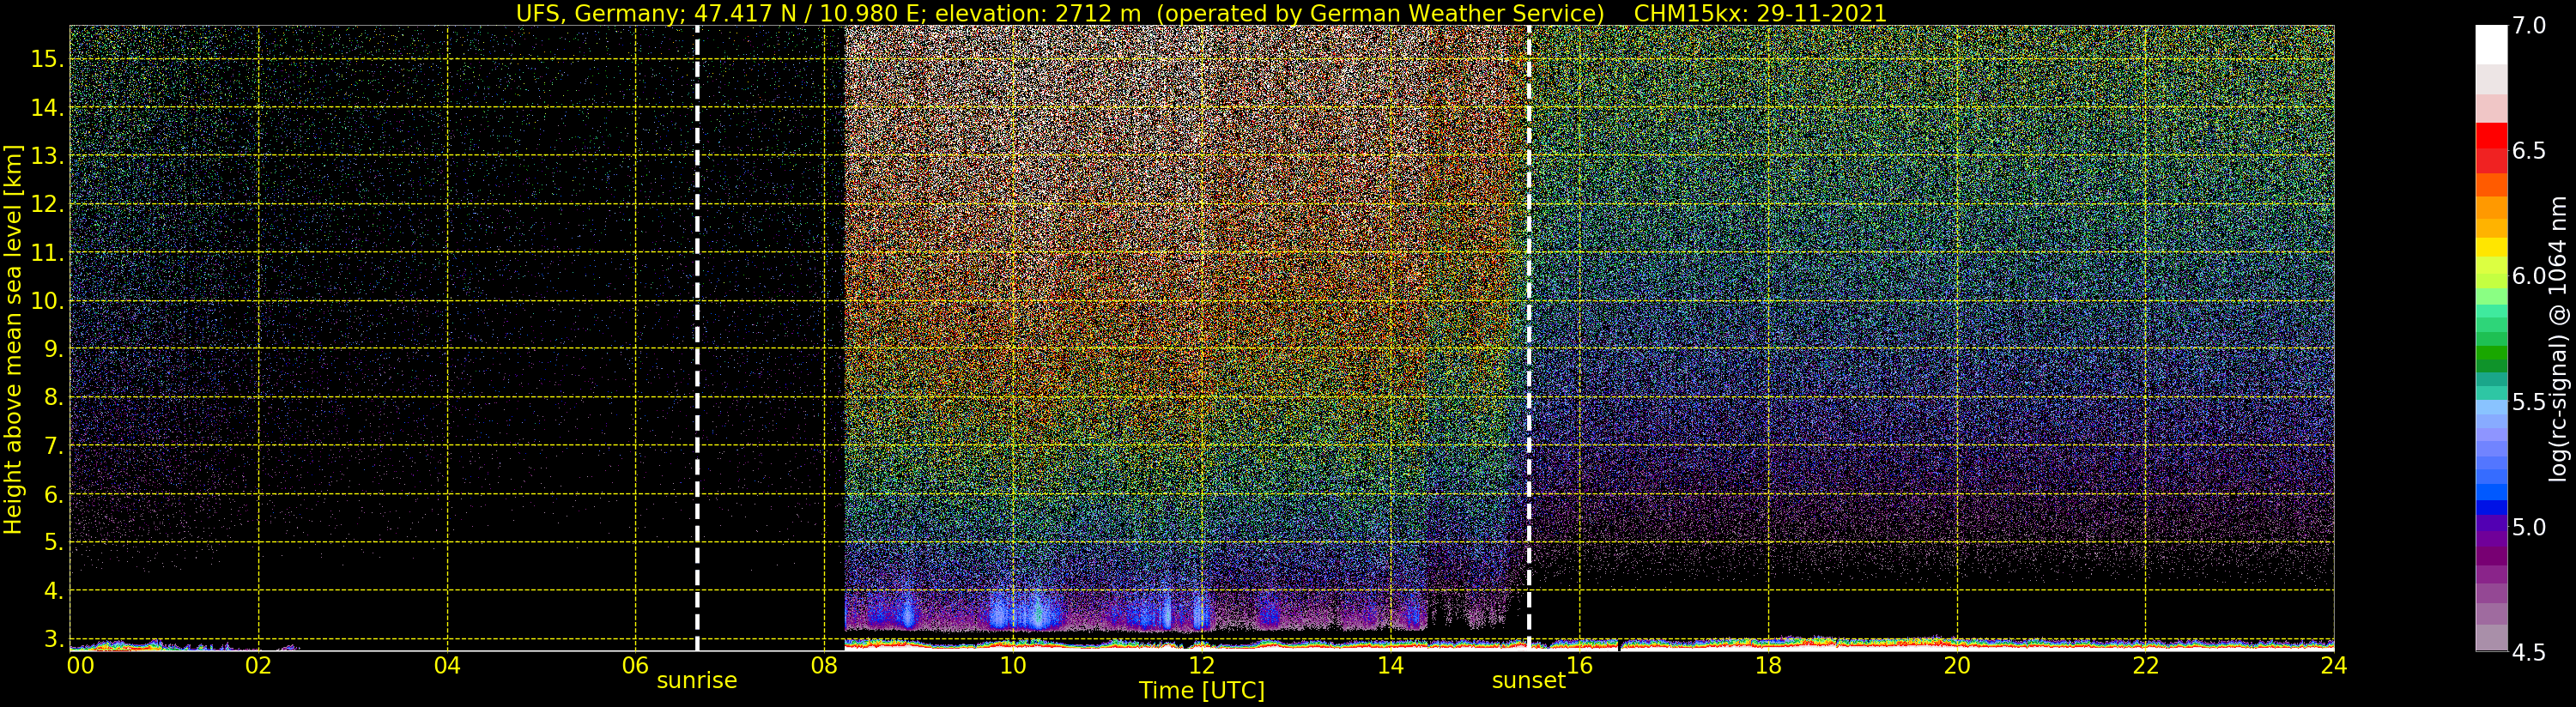Click the 'sunrise' label below the axis
This screenshot has width=2576, height=707.
pyautogui.click(x=696, y=681)
